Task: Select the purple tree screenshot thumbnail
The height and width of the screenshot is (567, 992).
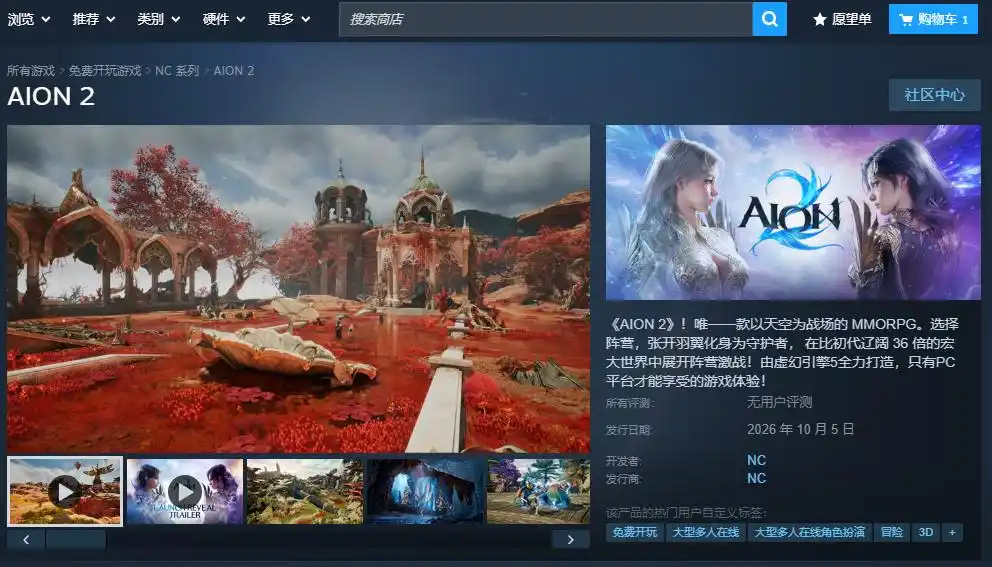Action: coord(538,491)
